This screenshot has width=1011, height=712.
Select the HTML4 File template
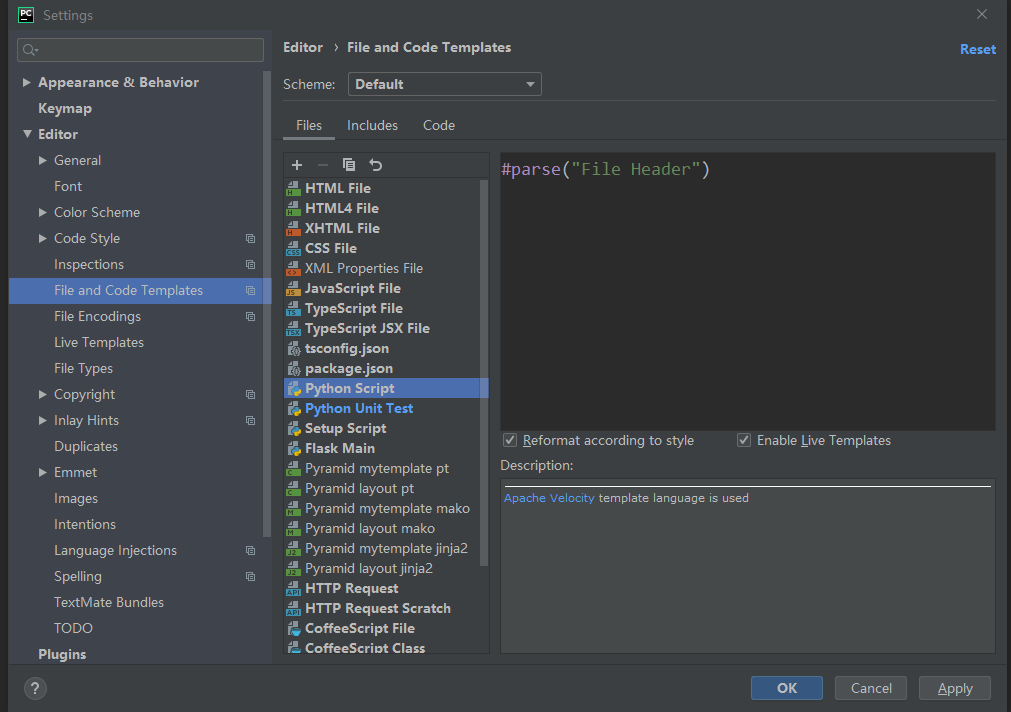[x=386, y=208]
